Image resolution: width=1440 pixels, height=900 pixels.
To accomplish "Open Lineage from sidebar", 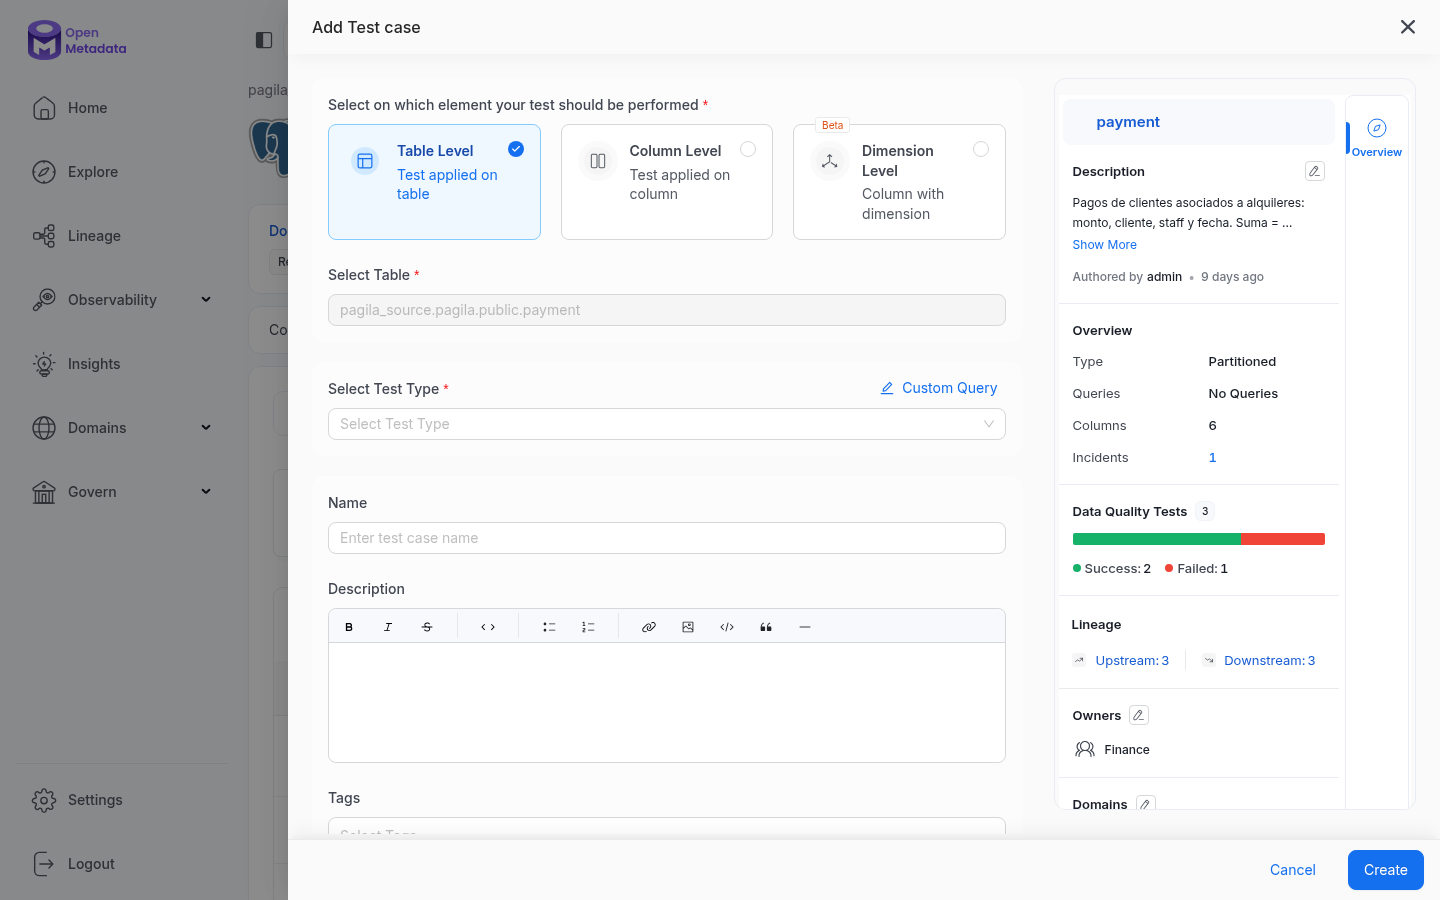I will coord(93,236).
